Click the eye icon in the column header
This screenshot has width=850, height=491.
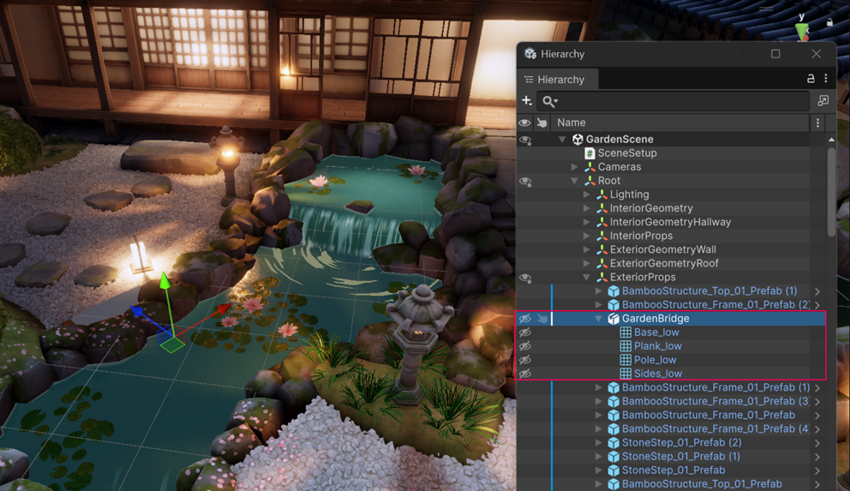pyautogui.click(x=524, y=123)
